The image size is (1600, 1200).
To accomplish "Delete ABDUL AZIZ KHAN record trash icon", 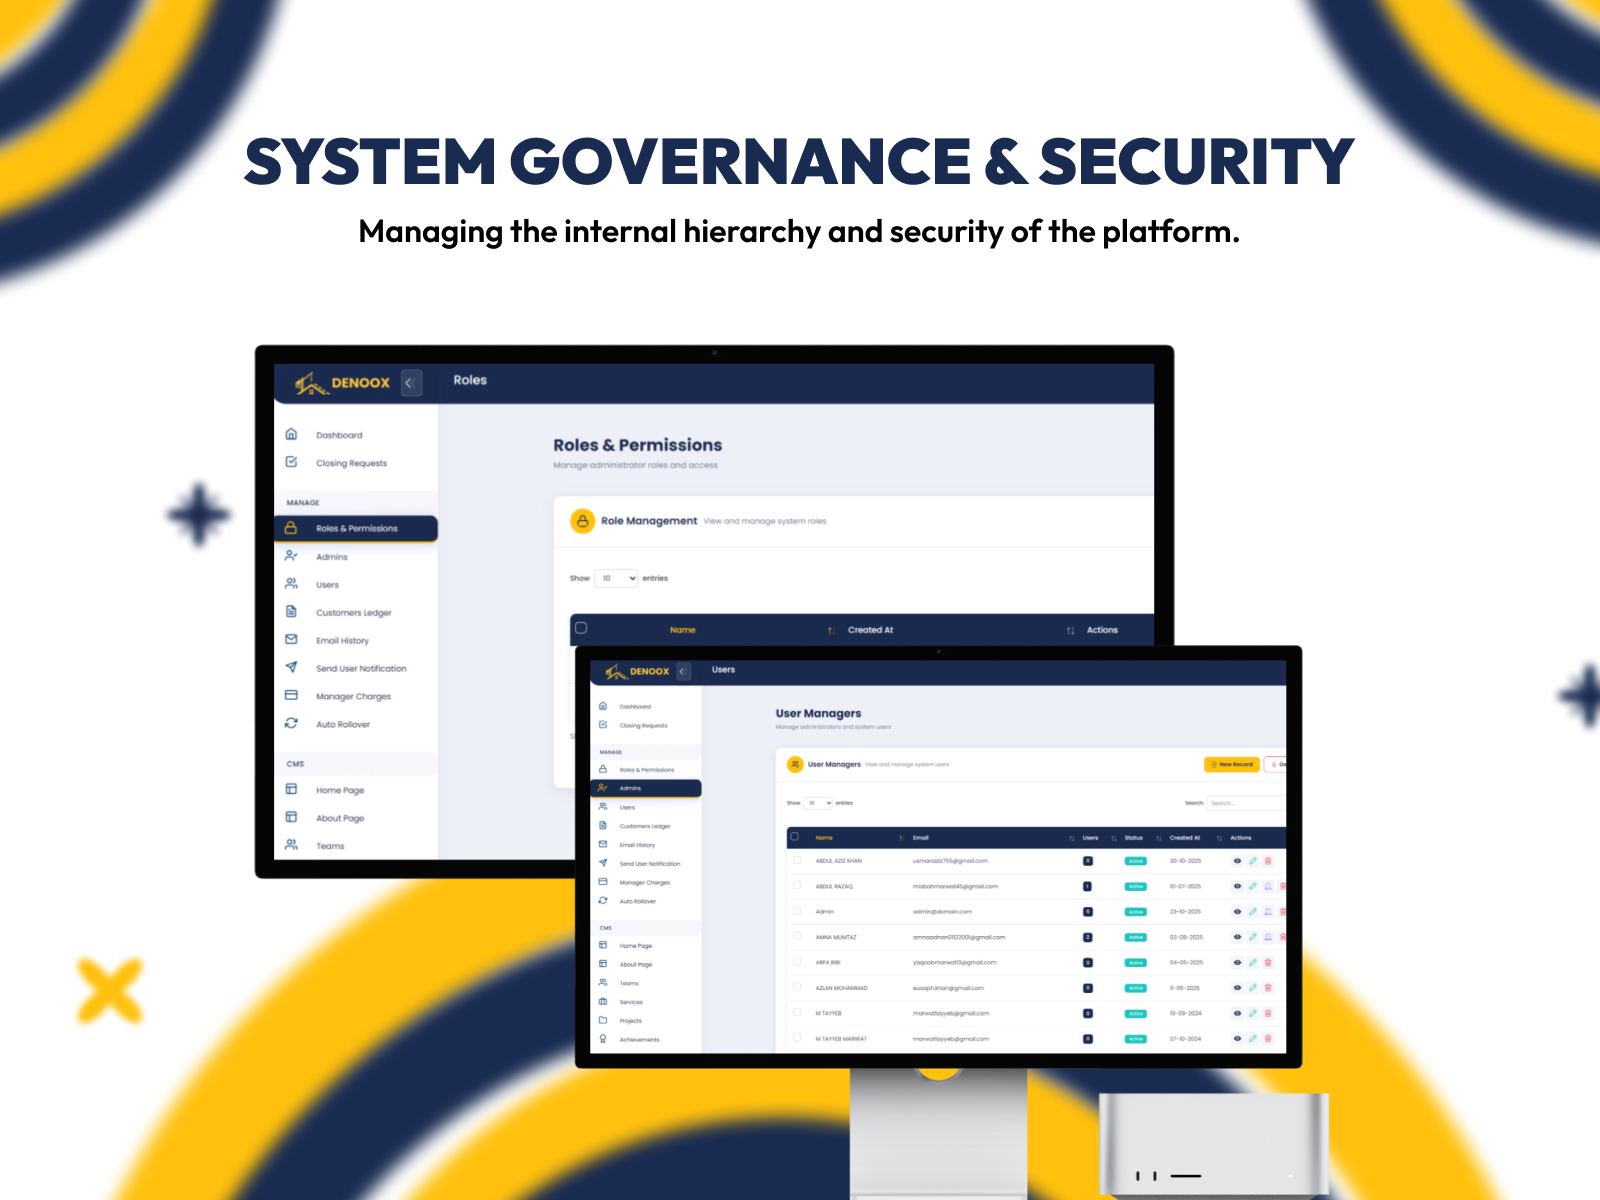I will 1268,861.
